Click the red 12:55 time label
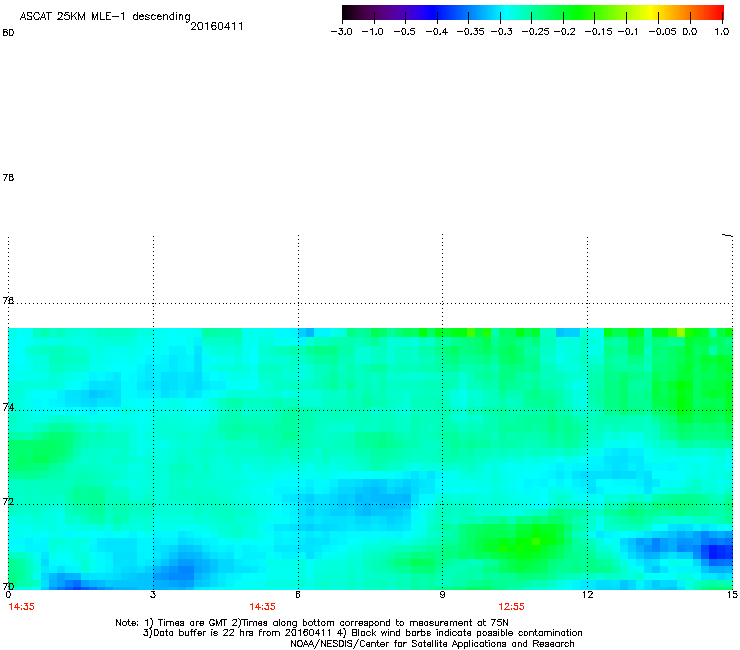Screen dimensions: 740x650 pyautogui.click(x=511, y=607)
